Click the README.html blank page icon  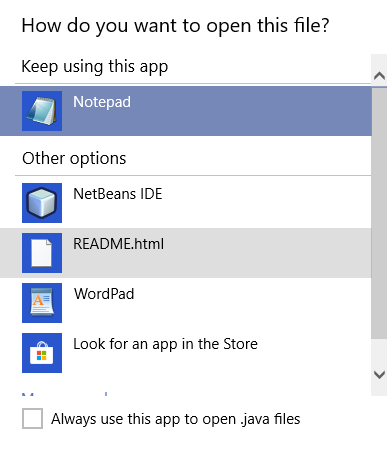coord(42,253)
